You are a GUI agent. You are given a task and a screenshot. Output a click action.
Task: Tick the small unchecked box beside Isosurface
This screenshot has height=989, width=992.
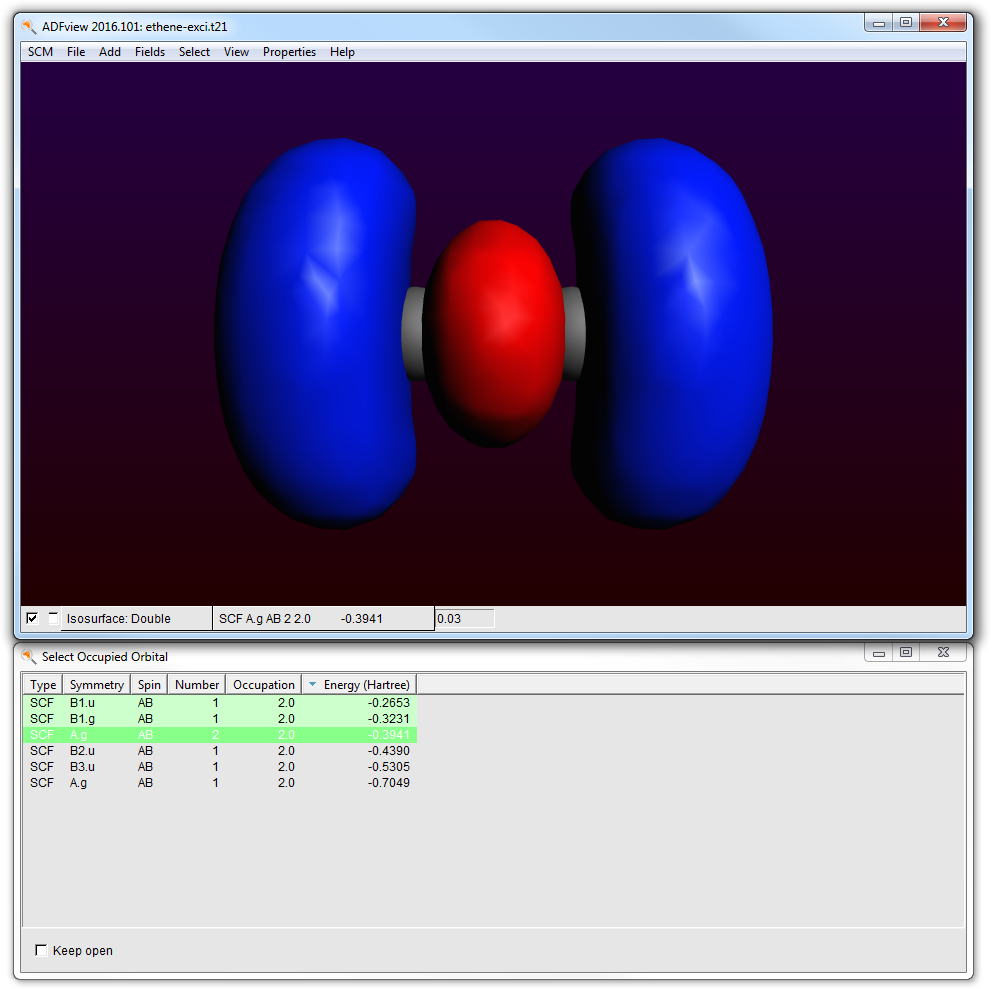coord(53,618)
